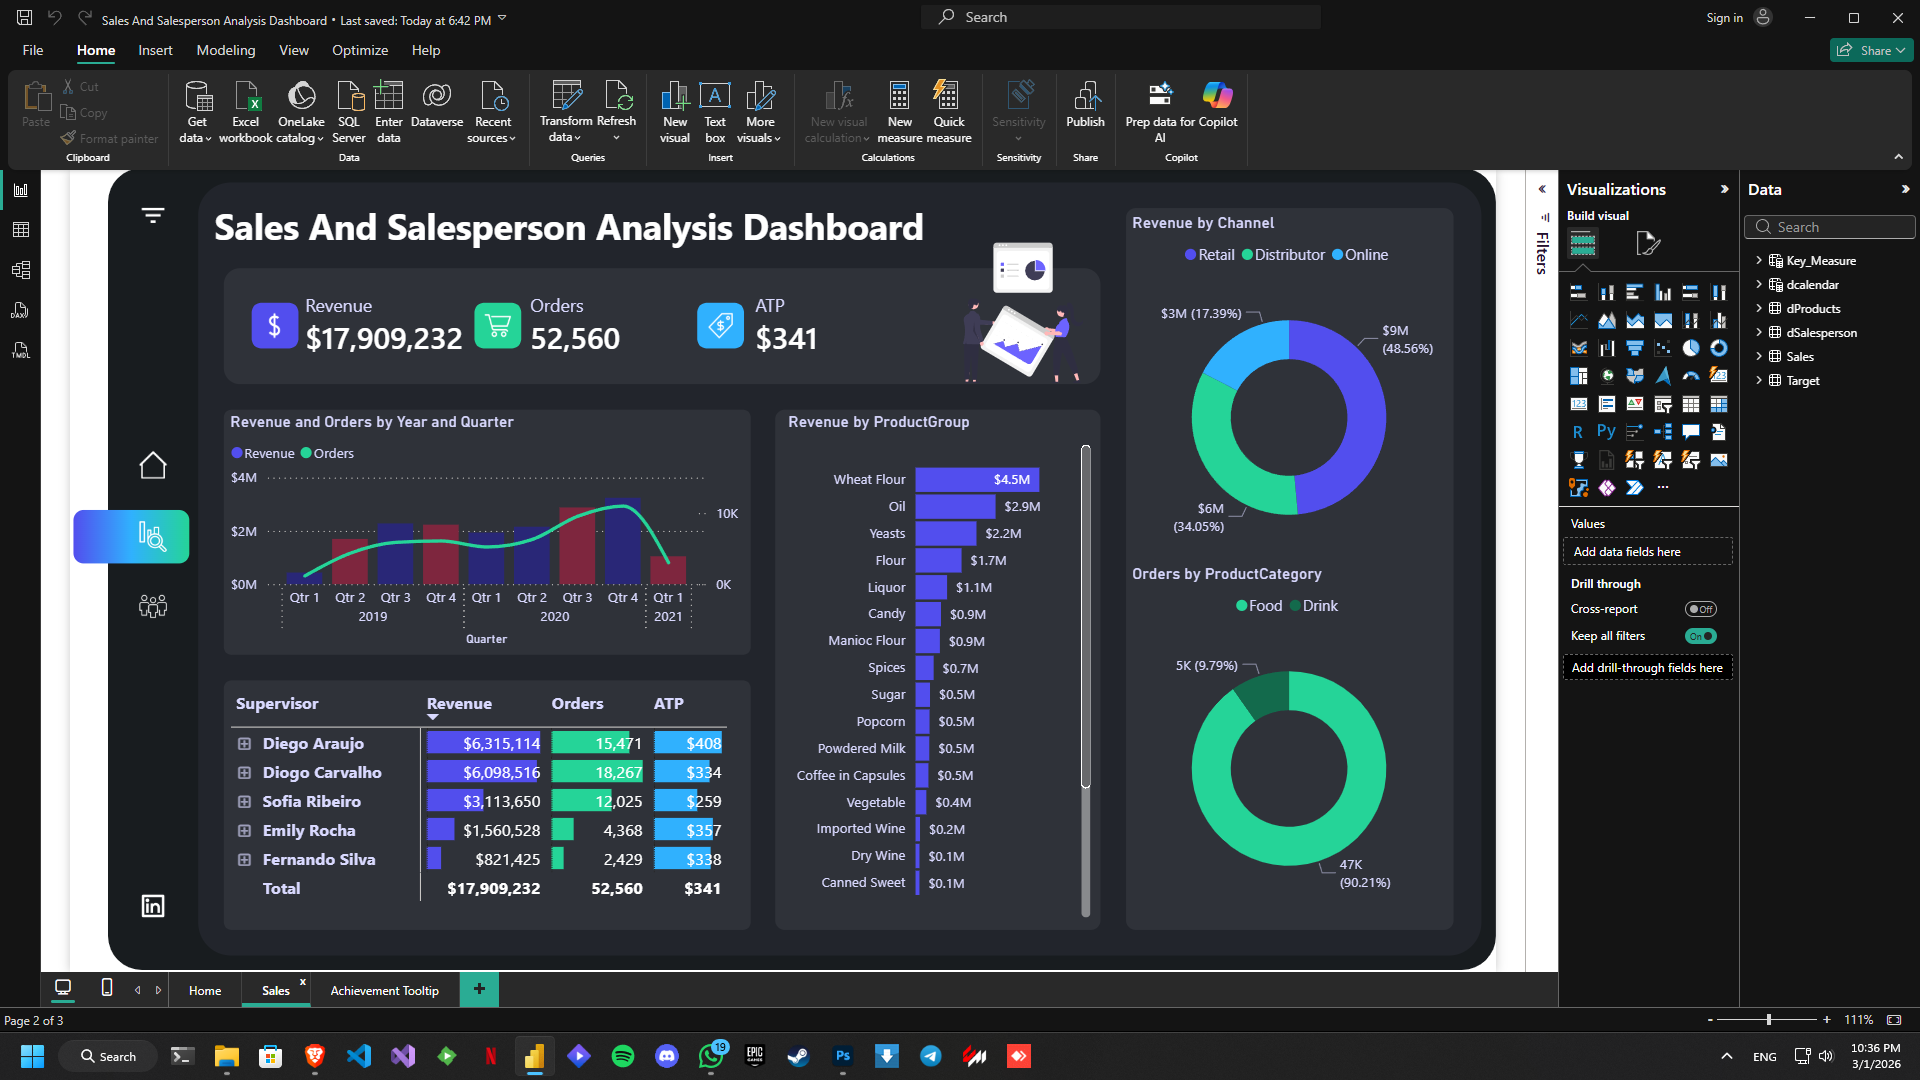Insert a slicer visual
Screen dimensions: 1920x1080
pos(1664,405)
